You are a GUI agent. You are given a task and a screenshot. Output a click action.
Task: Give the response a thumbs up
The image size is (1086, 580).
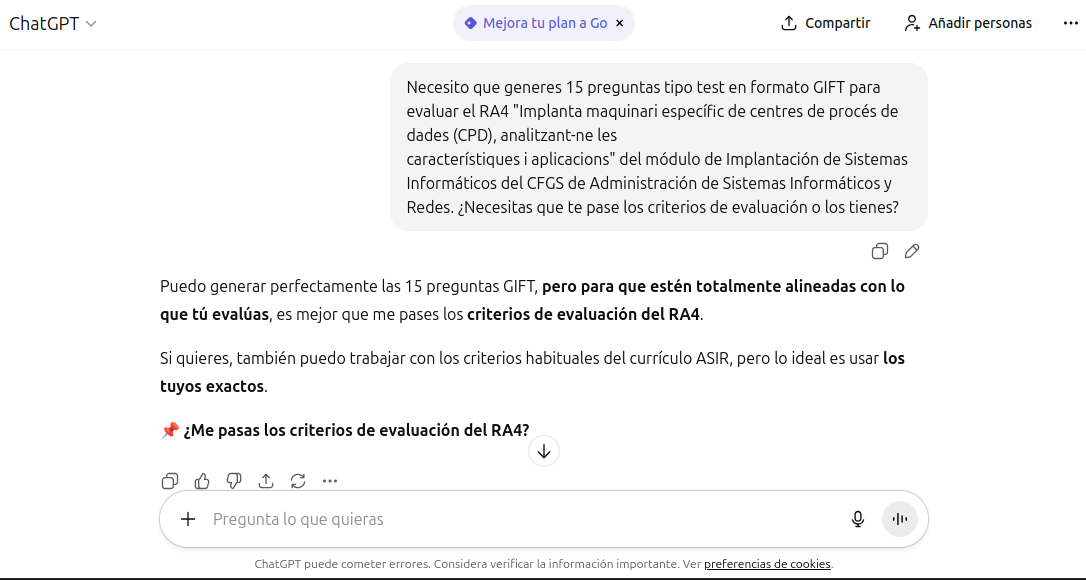[x=201, y=481]
